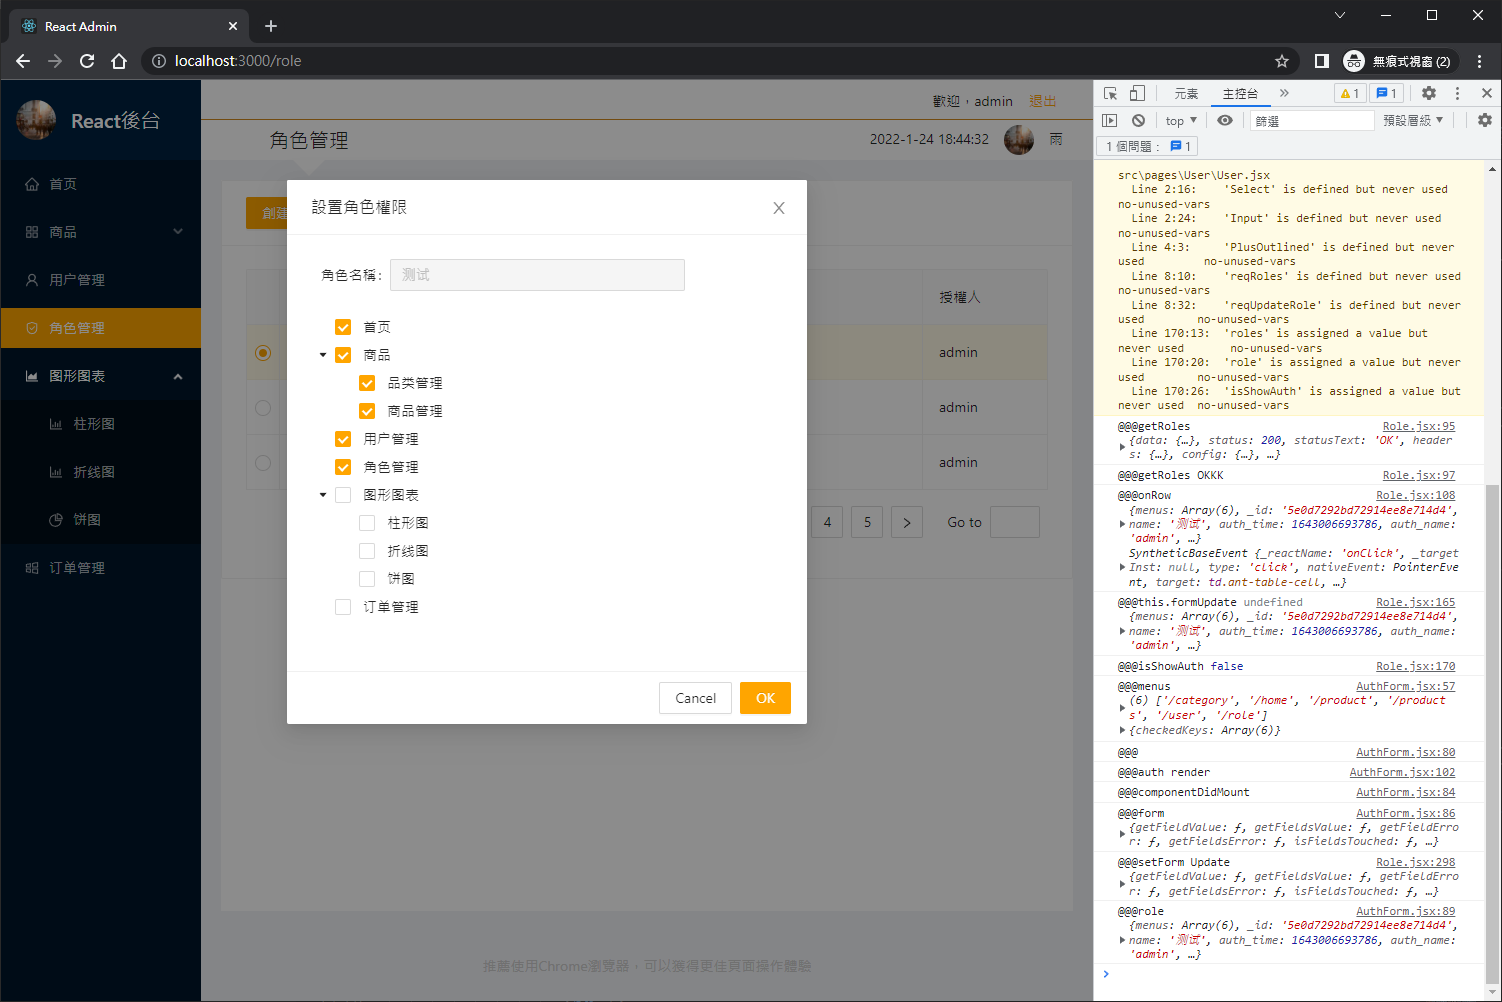Check the 图形图表 checkbox
The height and width of the screenshot is (1002, 1502).
[343, 495]
